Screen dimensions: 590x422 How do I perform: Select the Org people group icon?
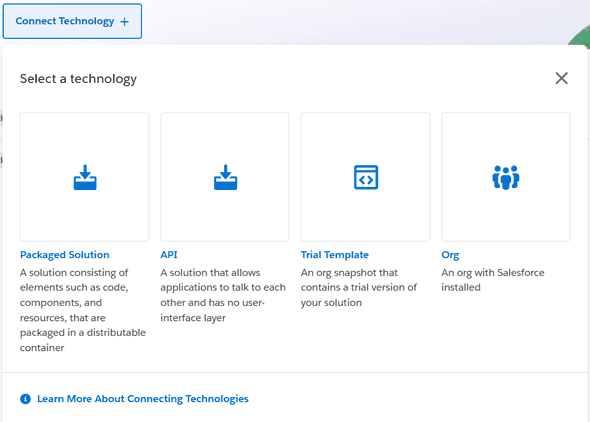pos(506,177)
